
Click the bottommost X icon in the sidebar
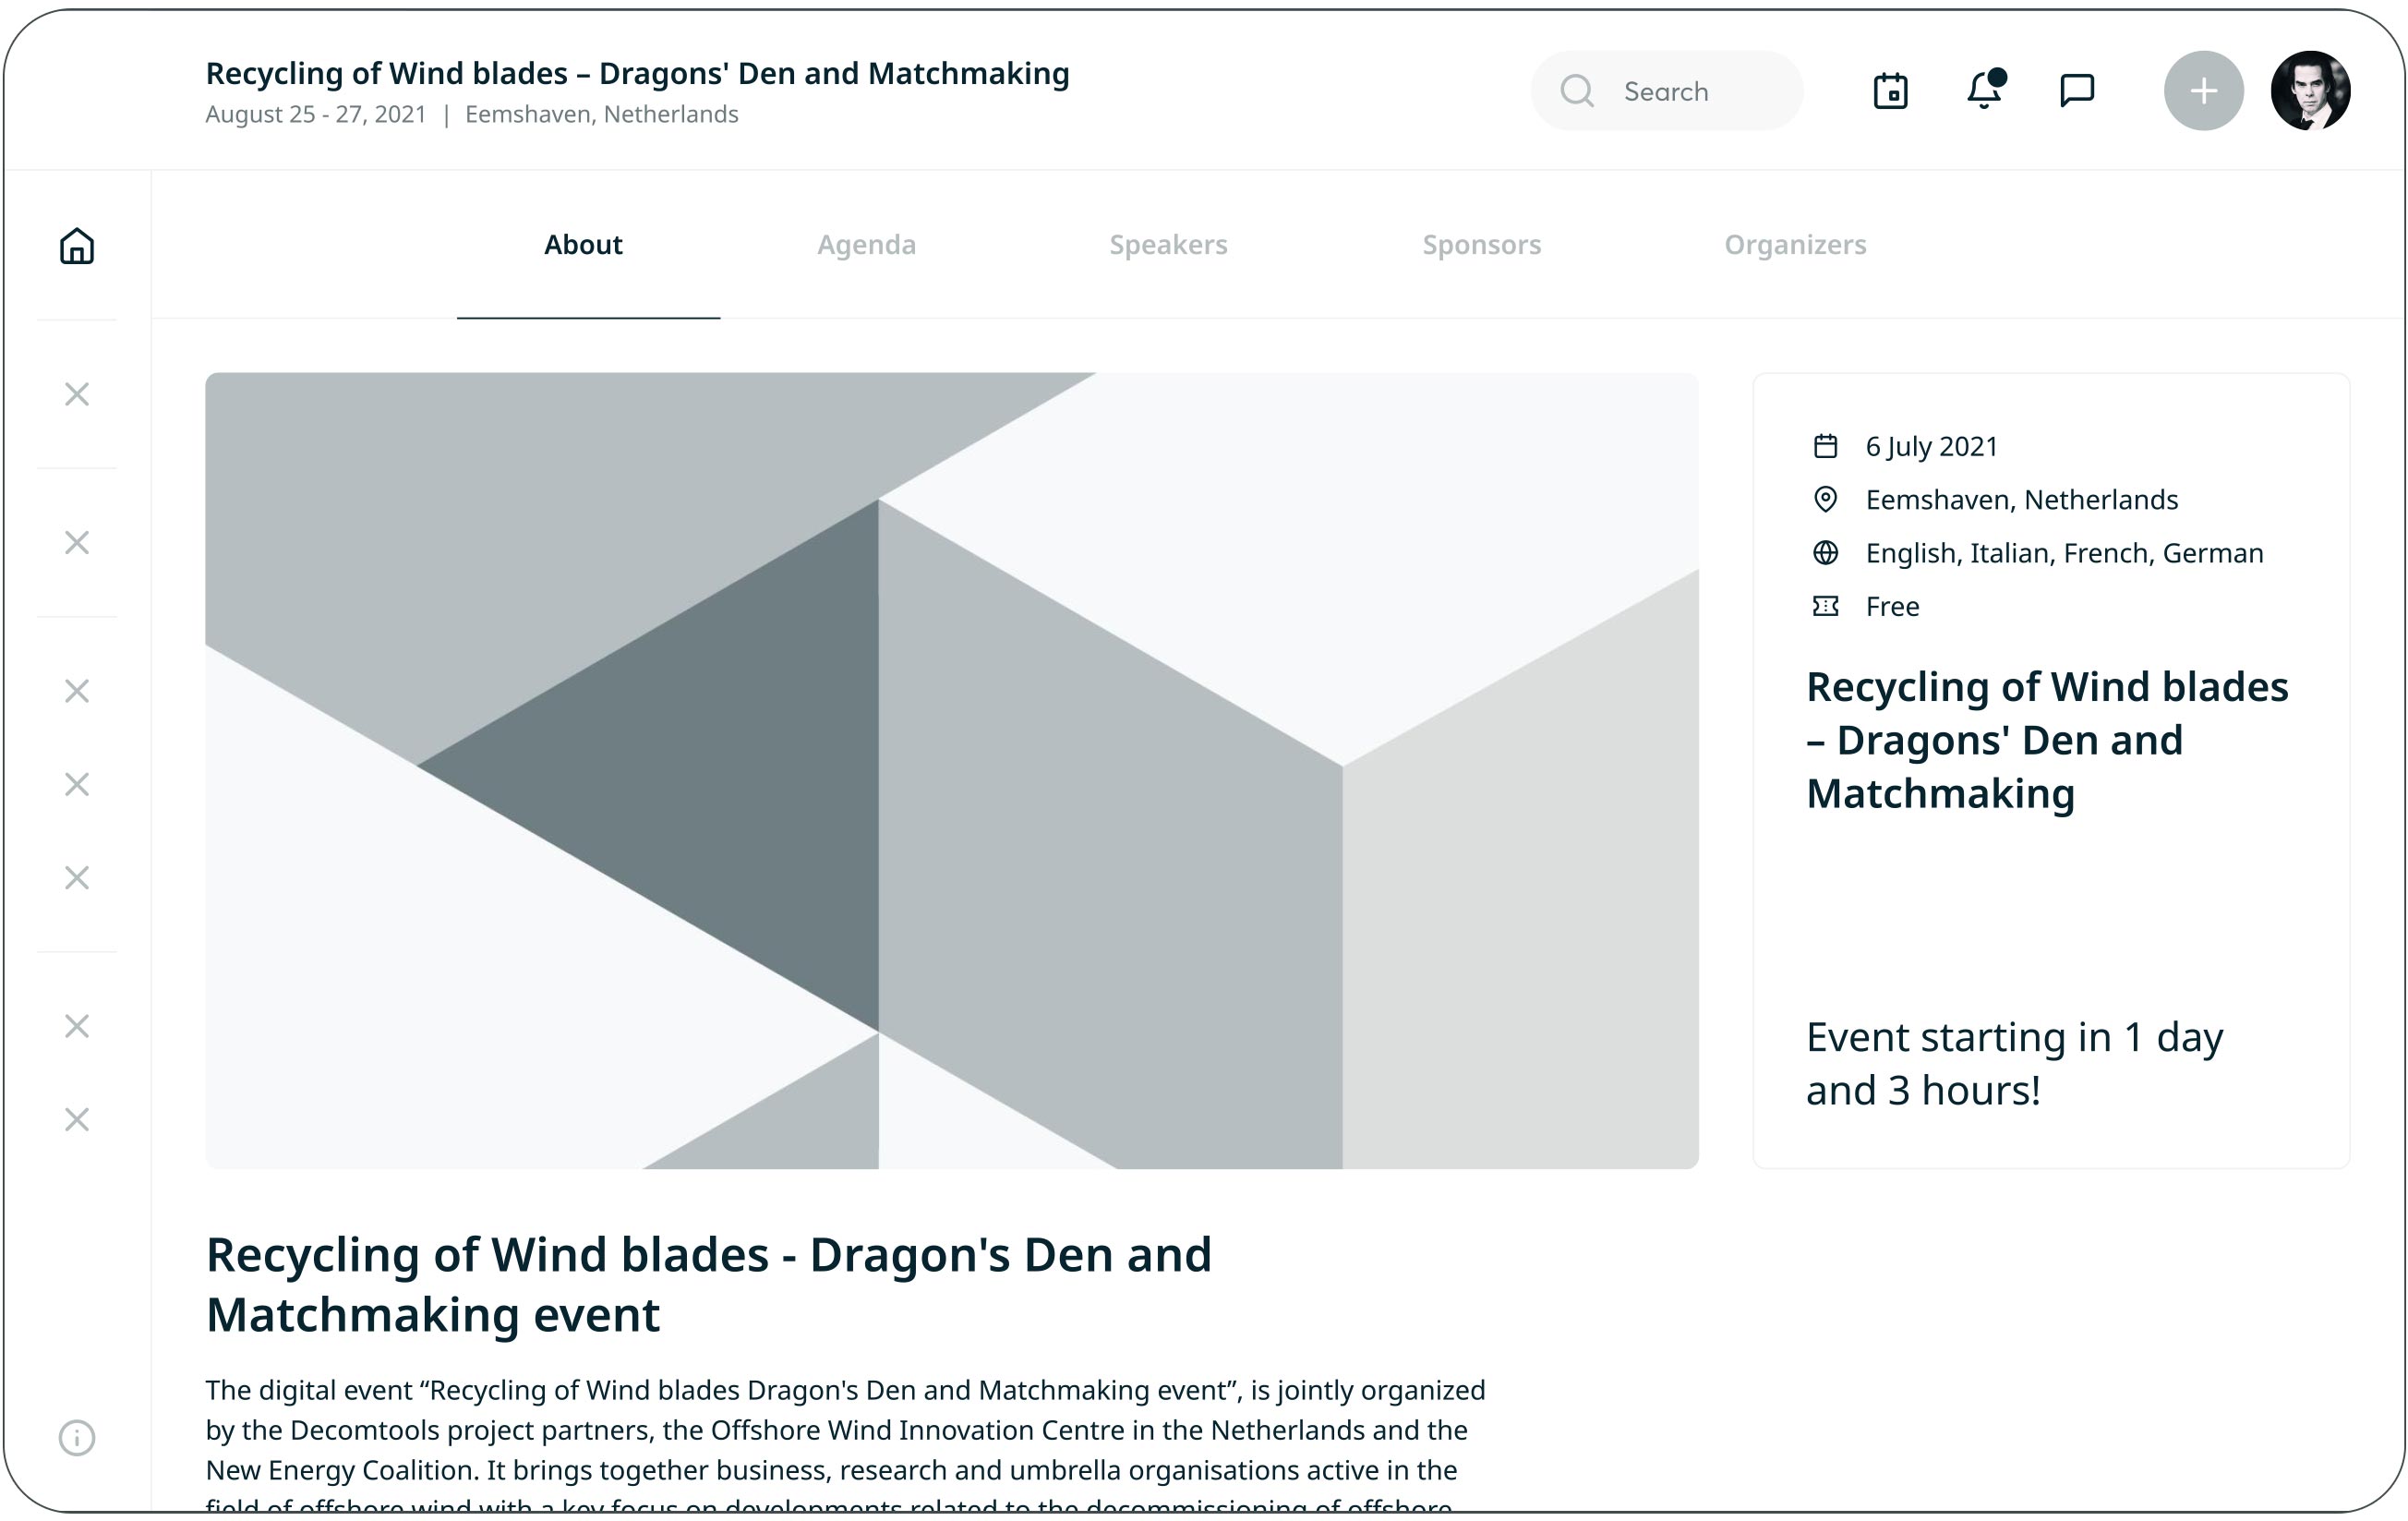[x=77, y=1119]
